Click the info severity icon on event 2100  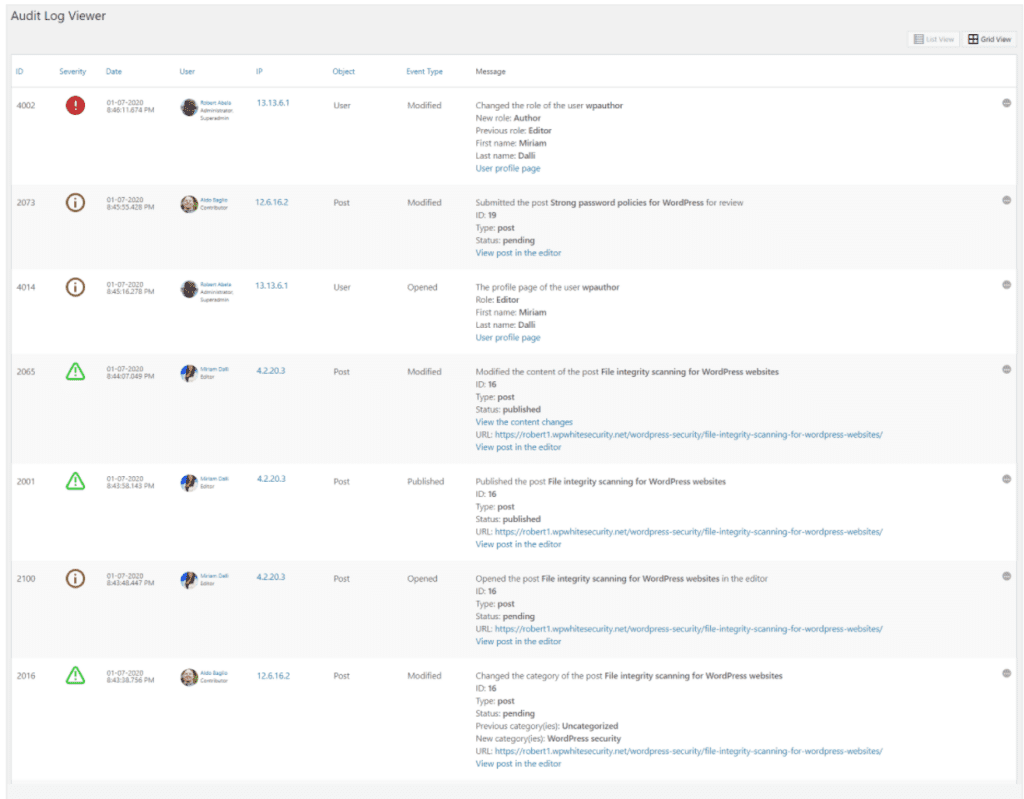point(75,578)
